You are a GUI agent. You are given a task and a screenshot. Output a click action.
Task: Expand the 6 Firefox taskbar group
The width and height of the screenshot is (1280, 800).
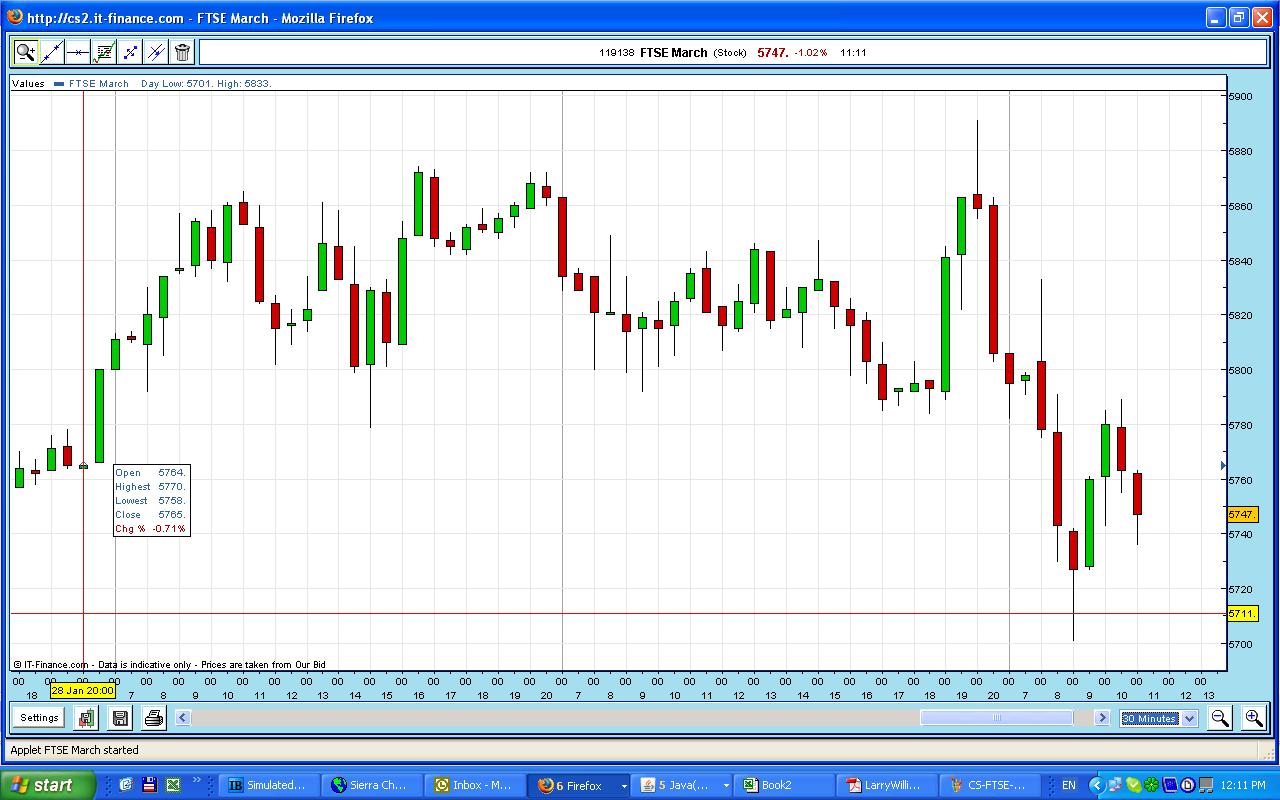(x=580, y=785)
